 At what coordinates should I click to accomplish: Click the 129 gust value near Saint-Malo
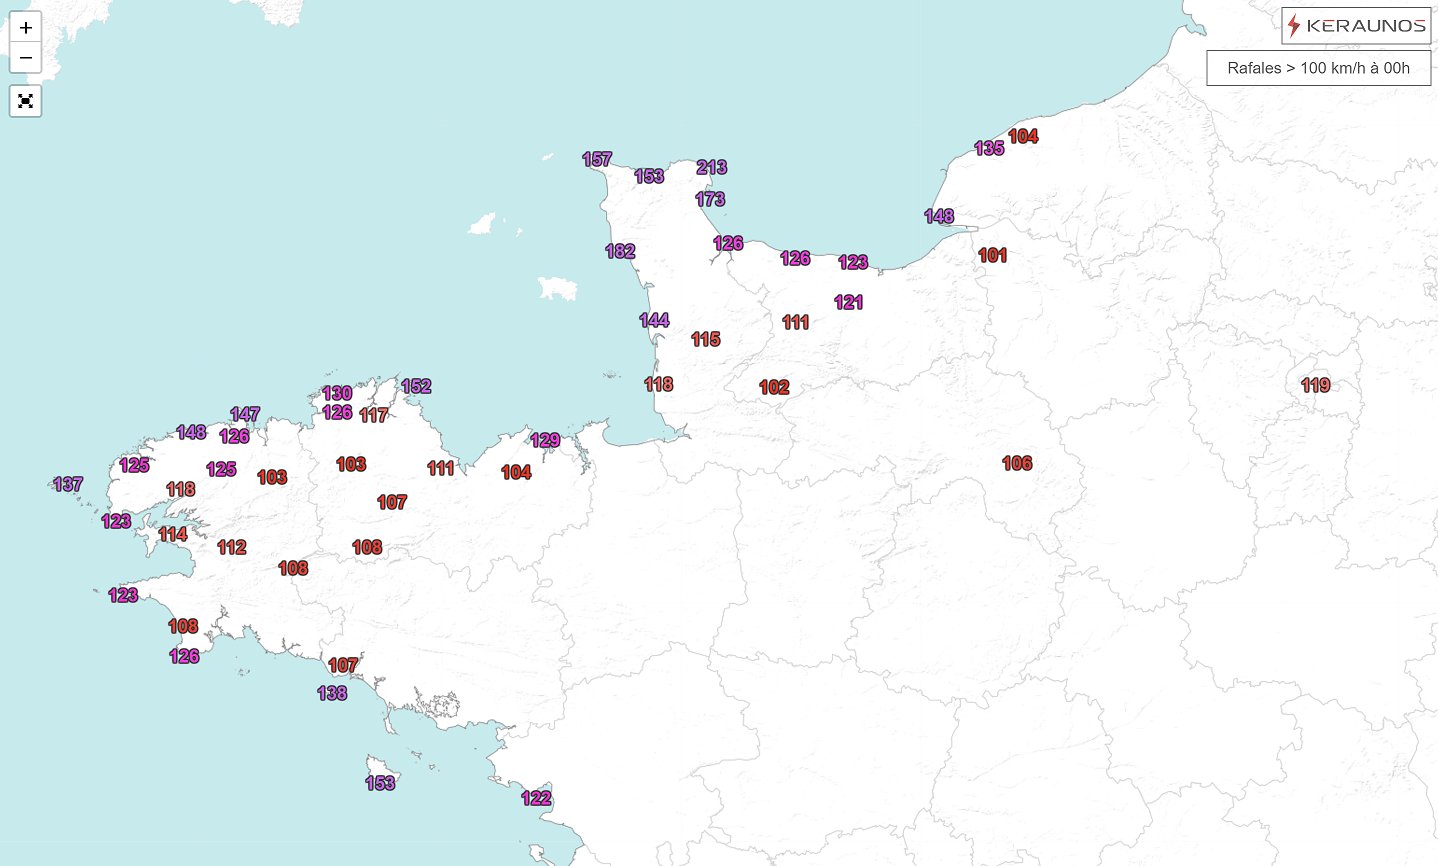[x=546, y=439]
